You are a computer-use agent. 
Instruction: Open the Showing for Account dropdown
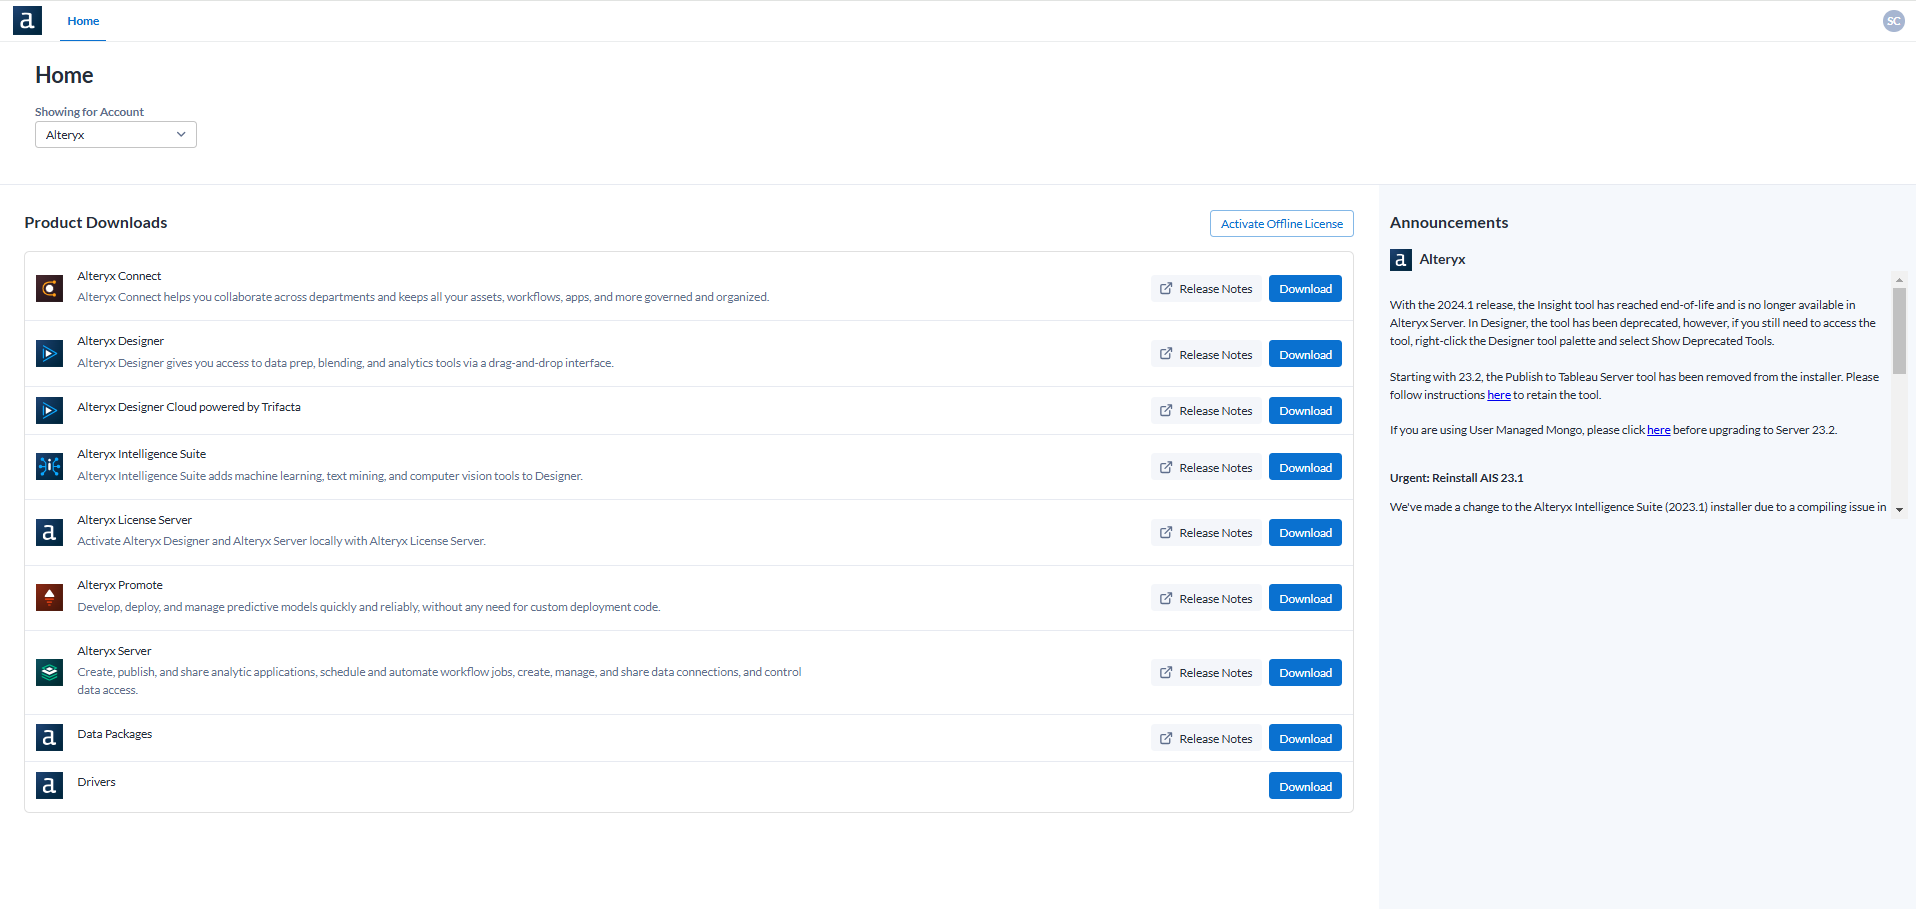click(x=115, y=134)
